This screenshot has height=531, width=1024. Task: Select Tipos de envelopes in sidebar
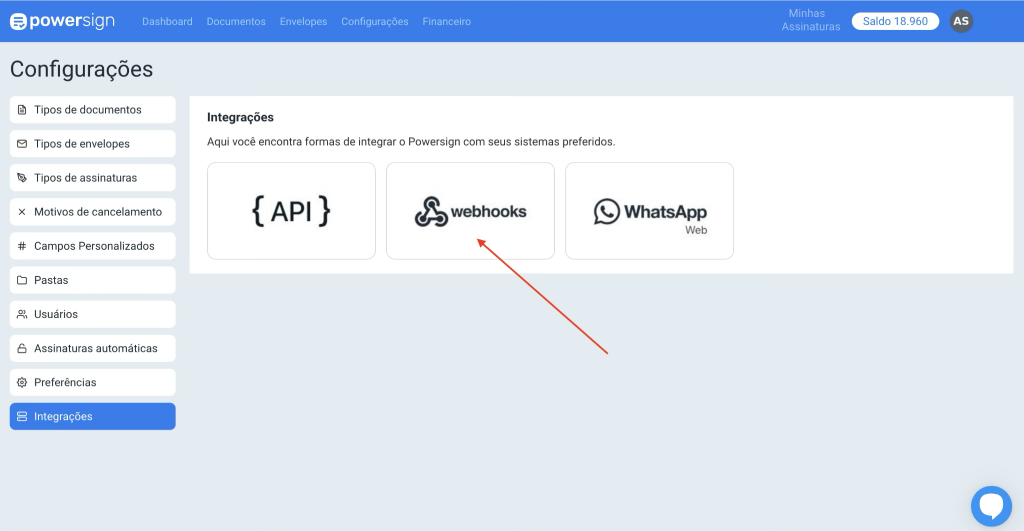(x=93, y=144)
